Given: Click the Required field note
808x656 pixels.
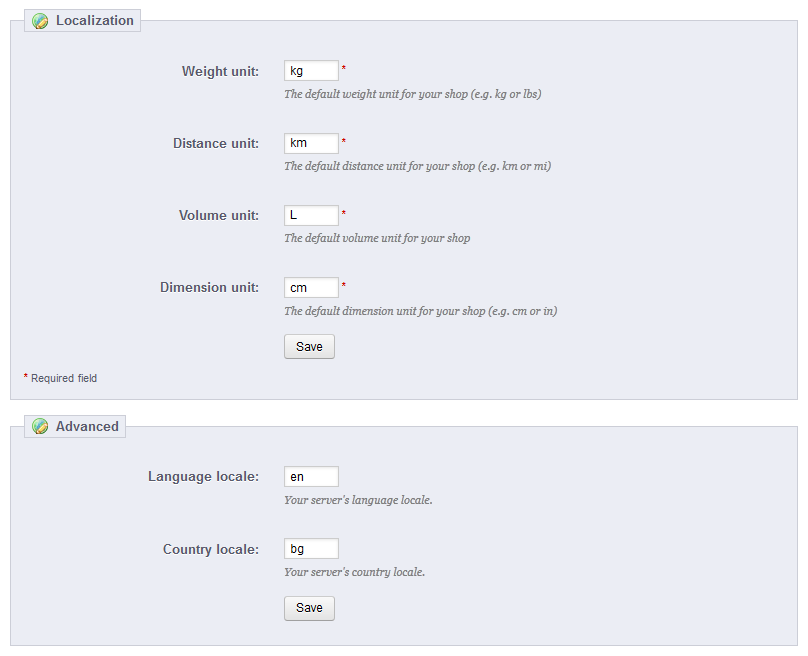Looking at the screenshot, I should [60, 378].
